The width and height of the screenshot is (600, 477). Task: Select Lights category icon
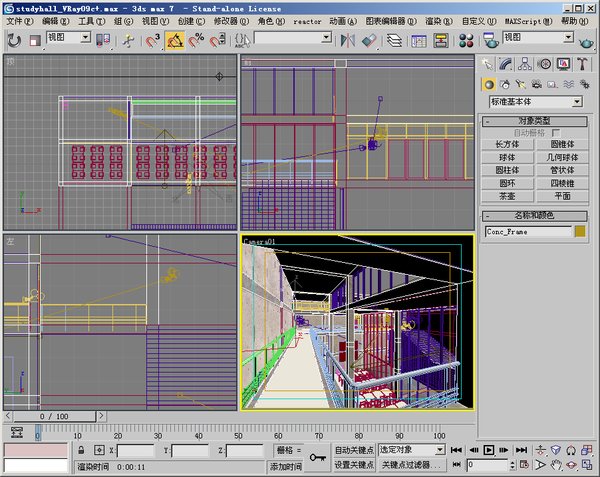point(520,85)
